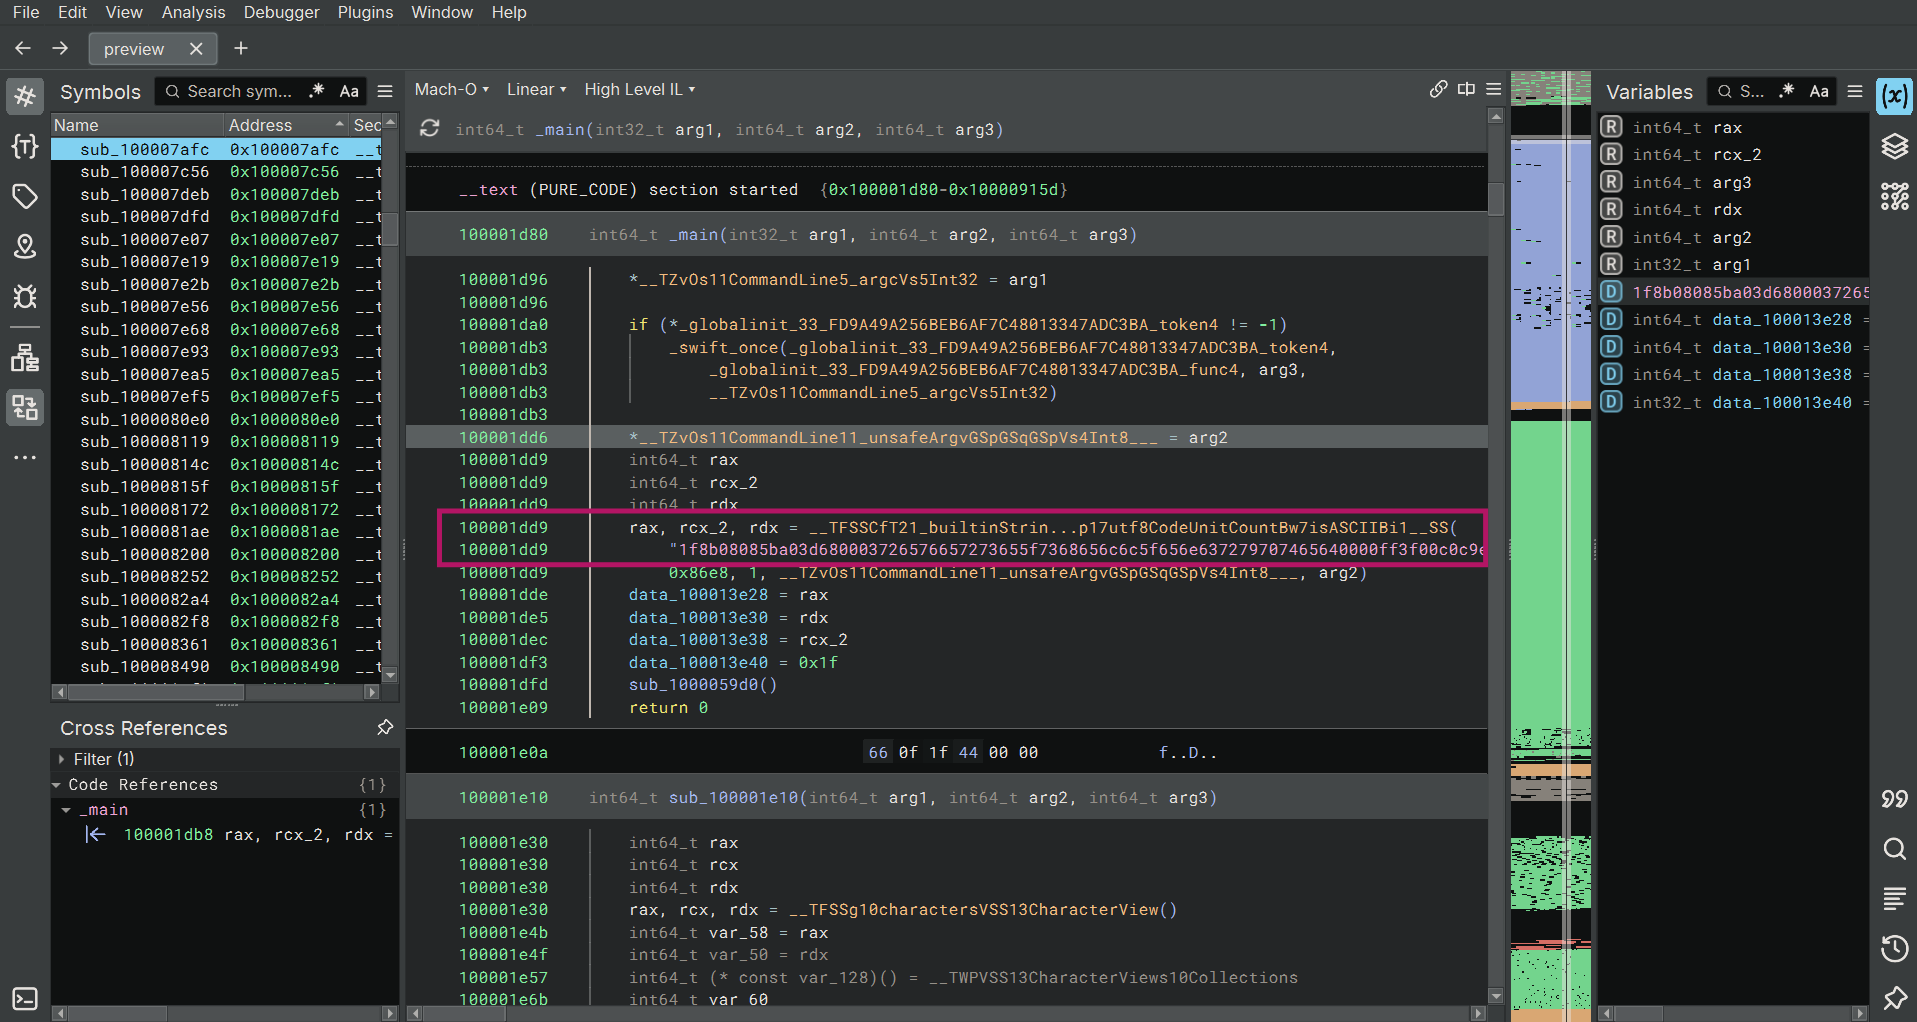Image resolution: width=1917 pixels, height=1022 pixels.
Task: Close the preview tab
Action: [196, 48]
